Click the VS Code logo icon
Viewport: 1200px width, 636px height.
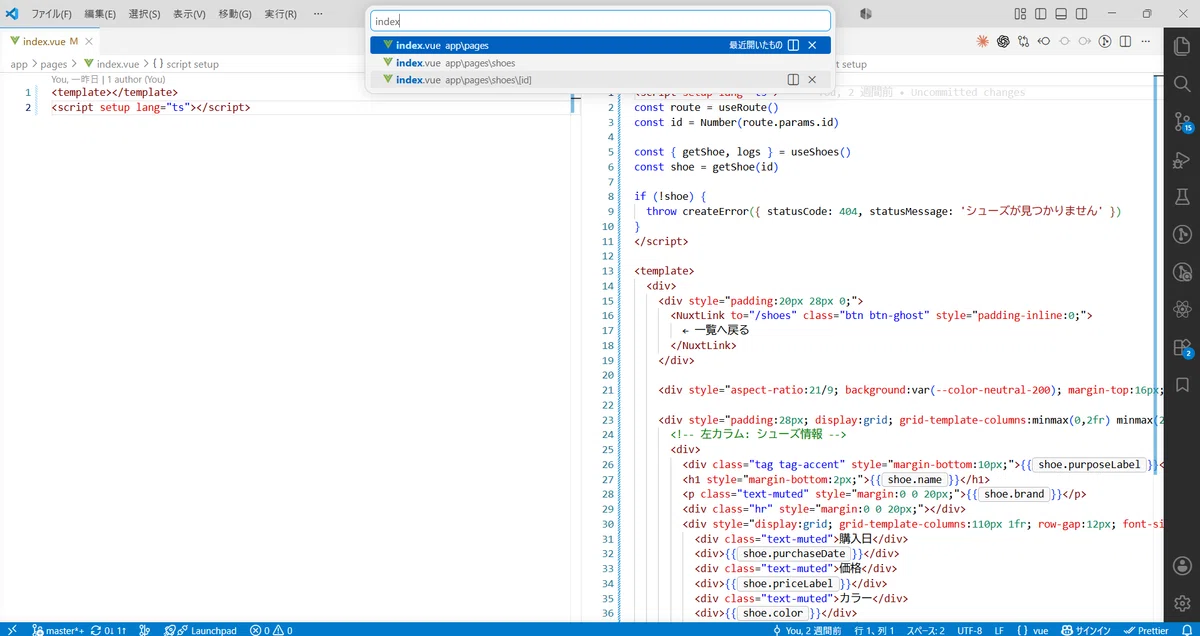(13, 14)
